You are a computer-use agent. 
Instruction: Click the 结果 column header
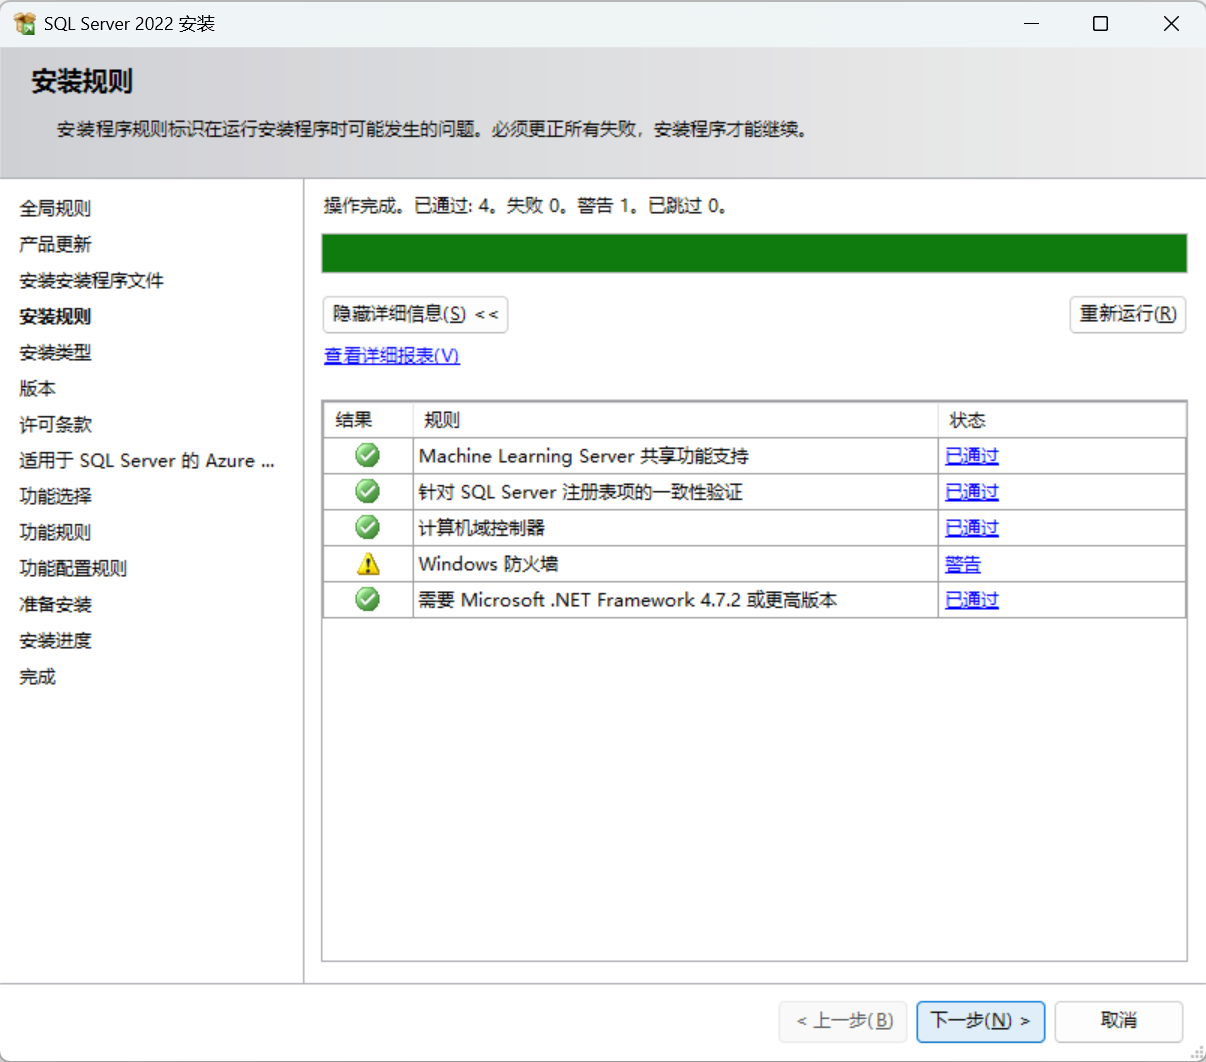(x=368, y=420)
